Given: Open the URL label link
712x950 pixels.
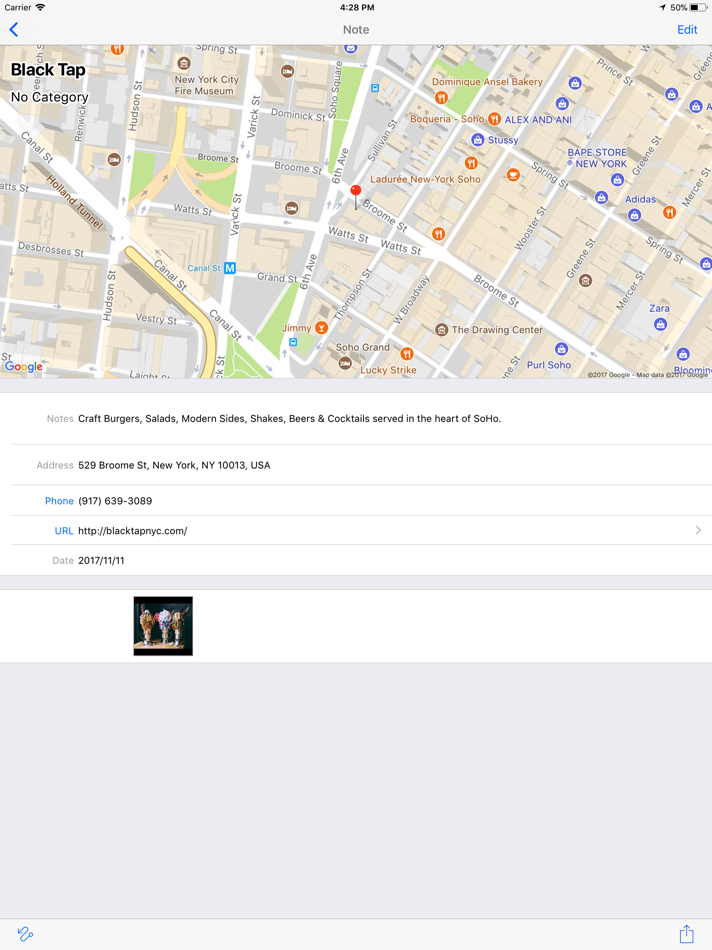Looking at the screenshot, I should 64,531.
